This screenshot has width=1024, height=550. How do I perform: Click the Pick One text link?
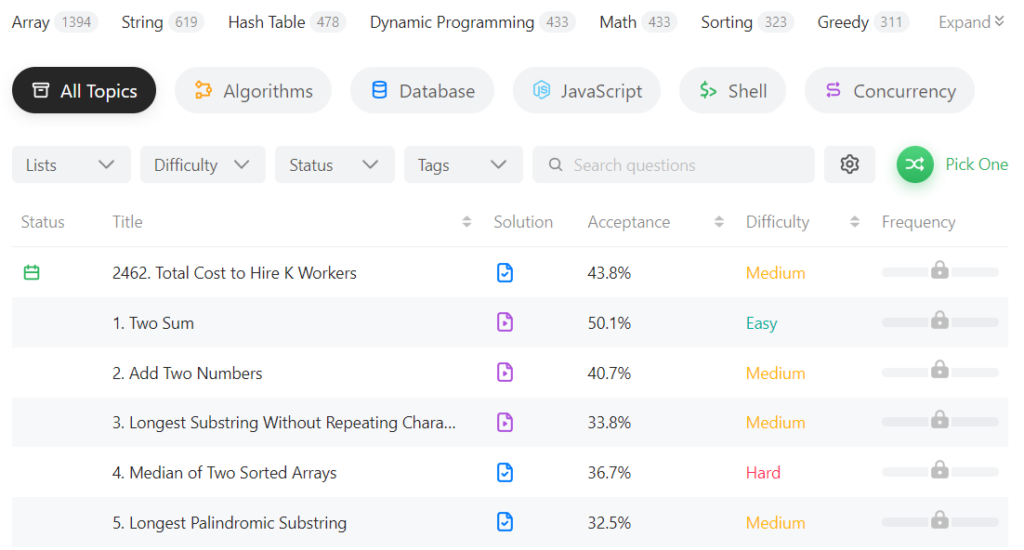[x=976, y=165]
